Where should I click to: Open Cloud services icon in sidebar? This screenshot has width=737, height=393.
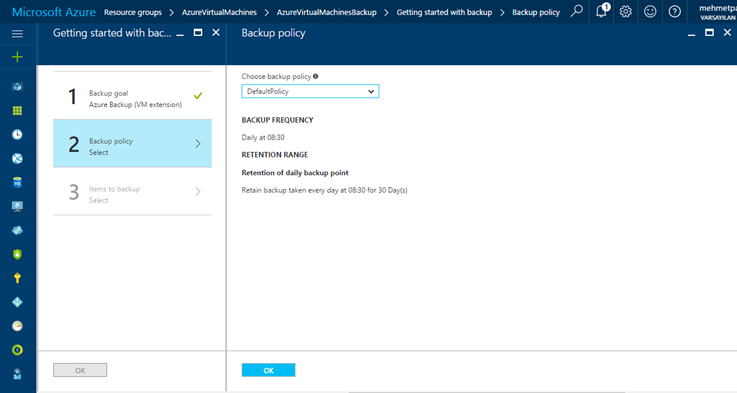tap(17, 230)
